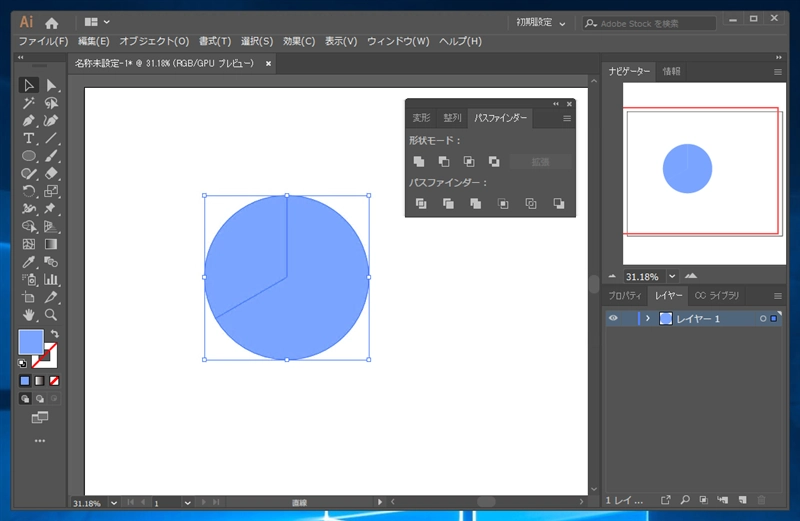This screenshot has height=521, width=800.
Task: Reset to default fill and stroke
Action: click(22, 363)
